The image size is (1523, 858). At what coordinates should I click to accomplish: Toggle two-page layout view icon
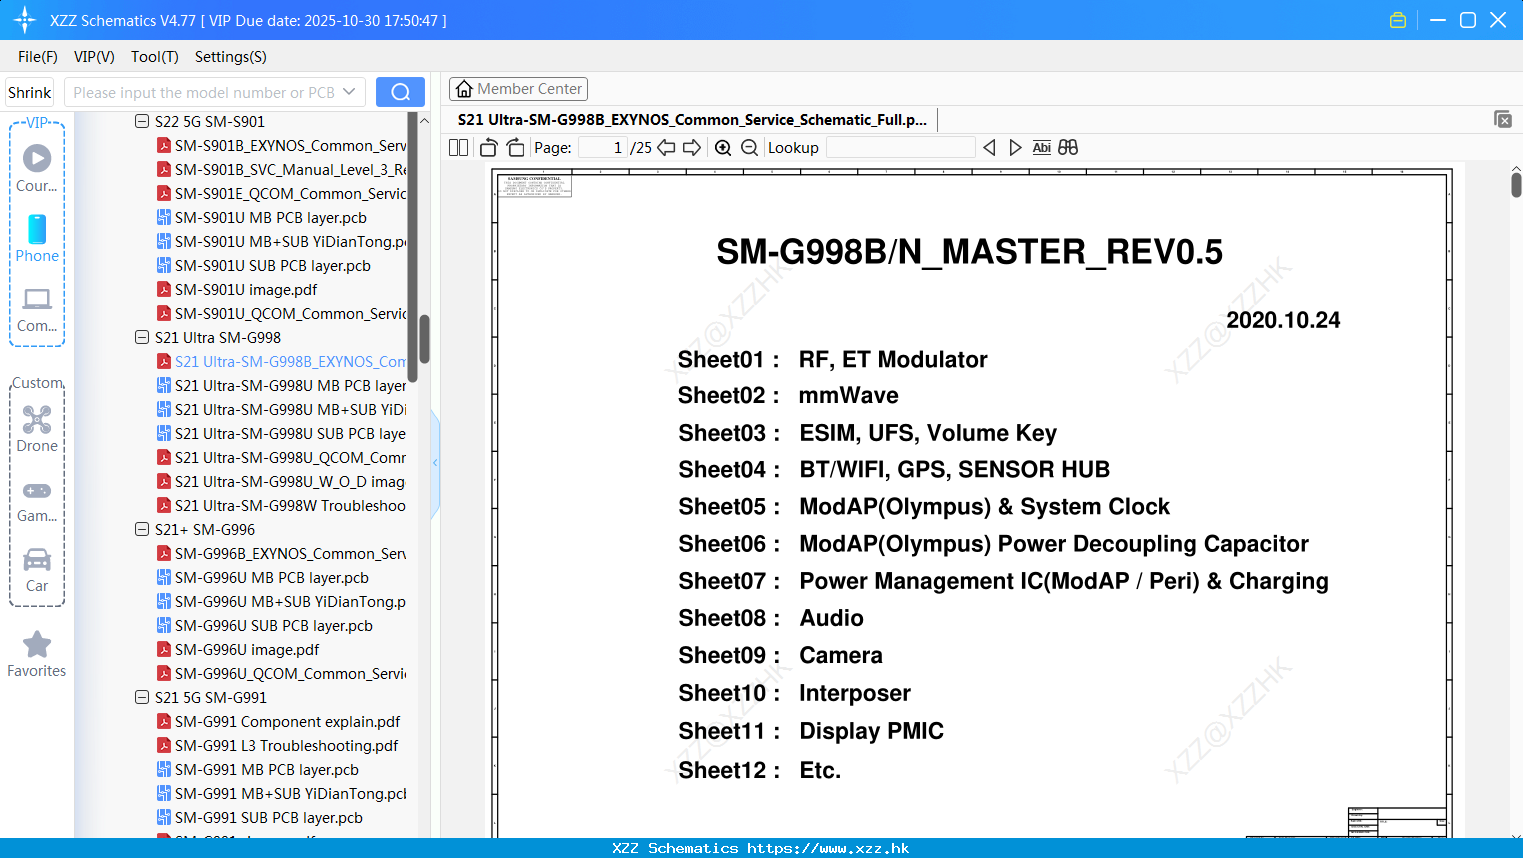pos(459,148)
